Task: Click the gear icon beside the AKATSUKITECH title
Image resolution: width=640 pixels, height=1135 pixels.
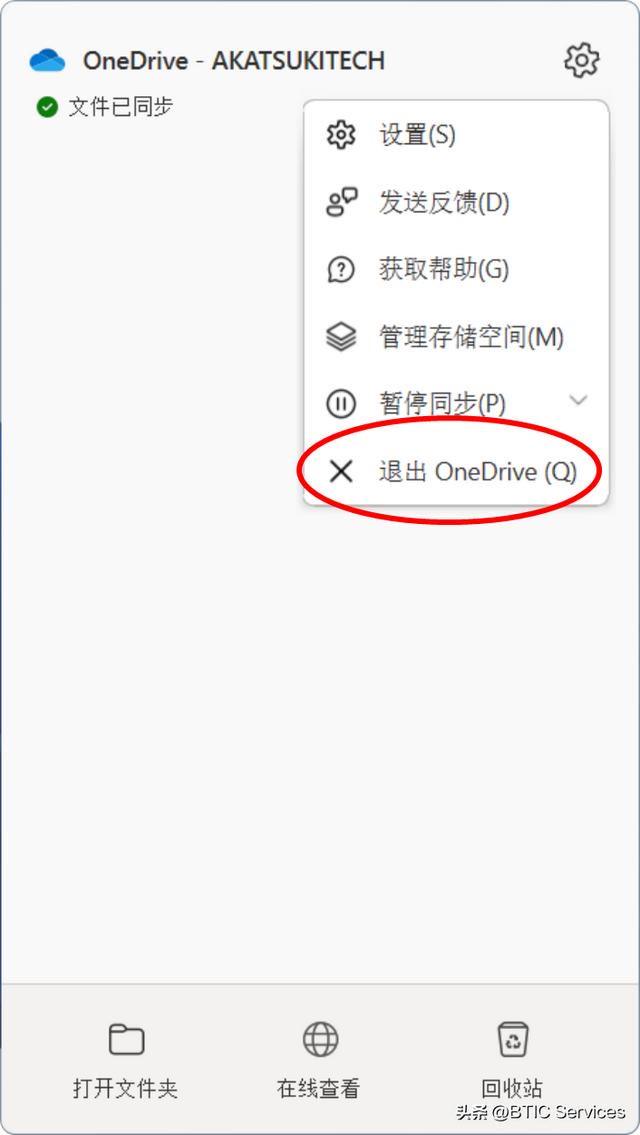Action: [x=581, y=60]
